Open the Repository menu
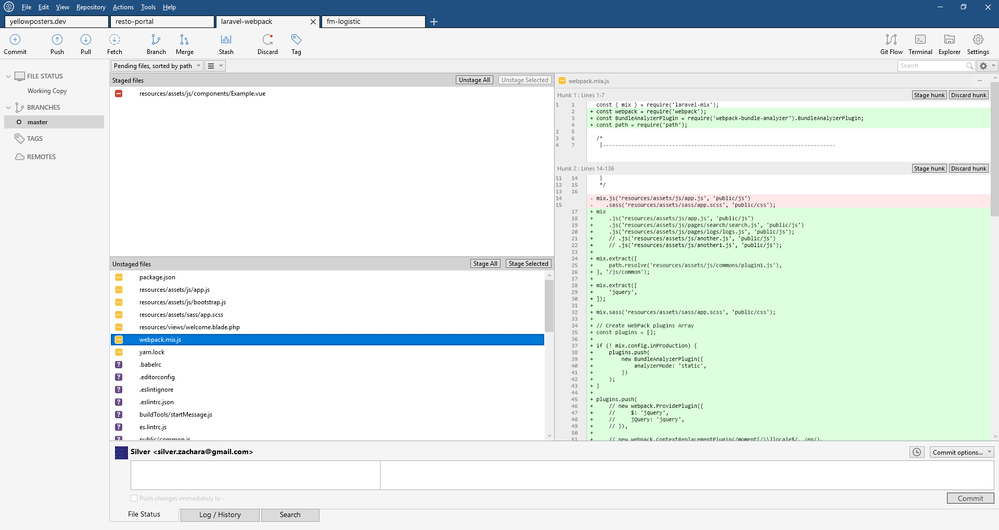 91,7
